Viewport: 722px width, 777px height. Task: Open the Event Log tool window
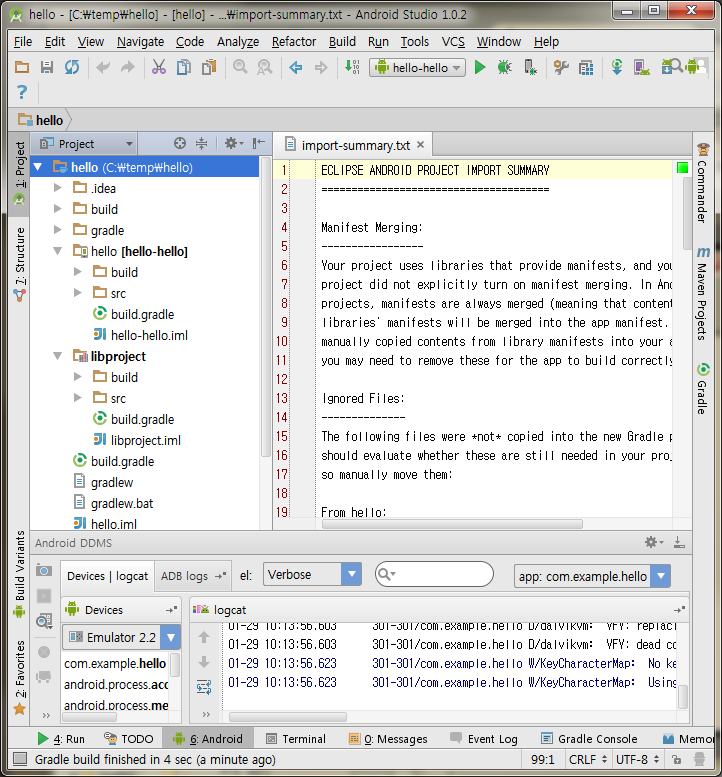(x=484, y=739)
